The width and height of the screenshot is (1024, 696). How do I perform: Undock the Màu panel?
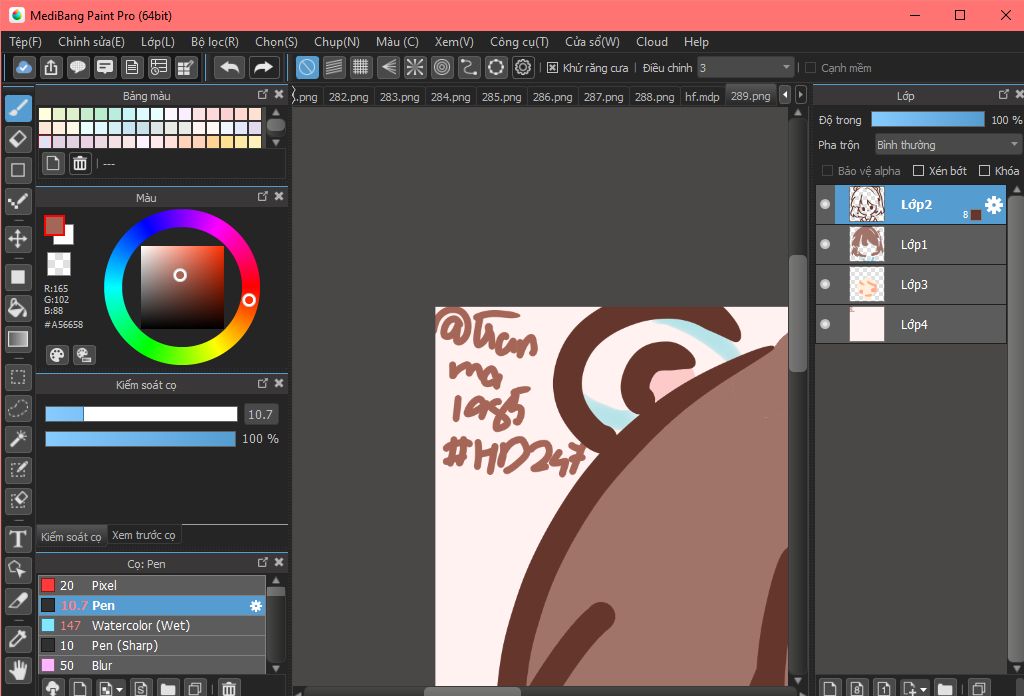pos(263,197)
